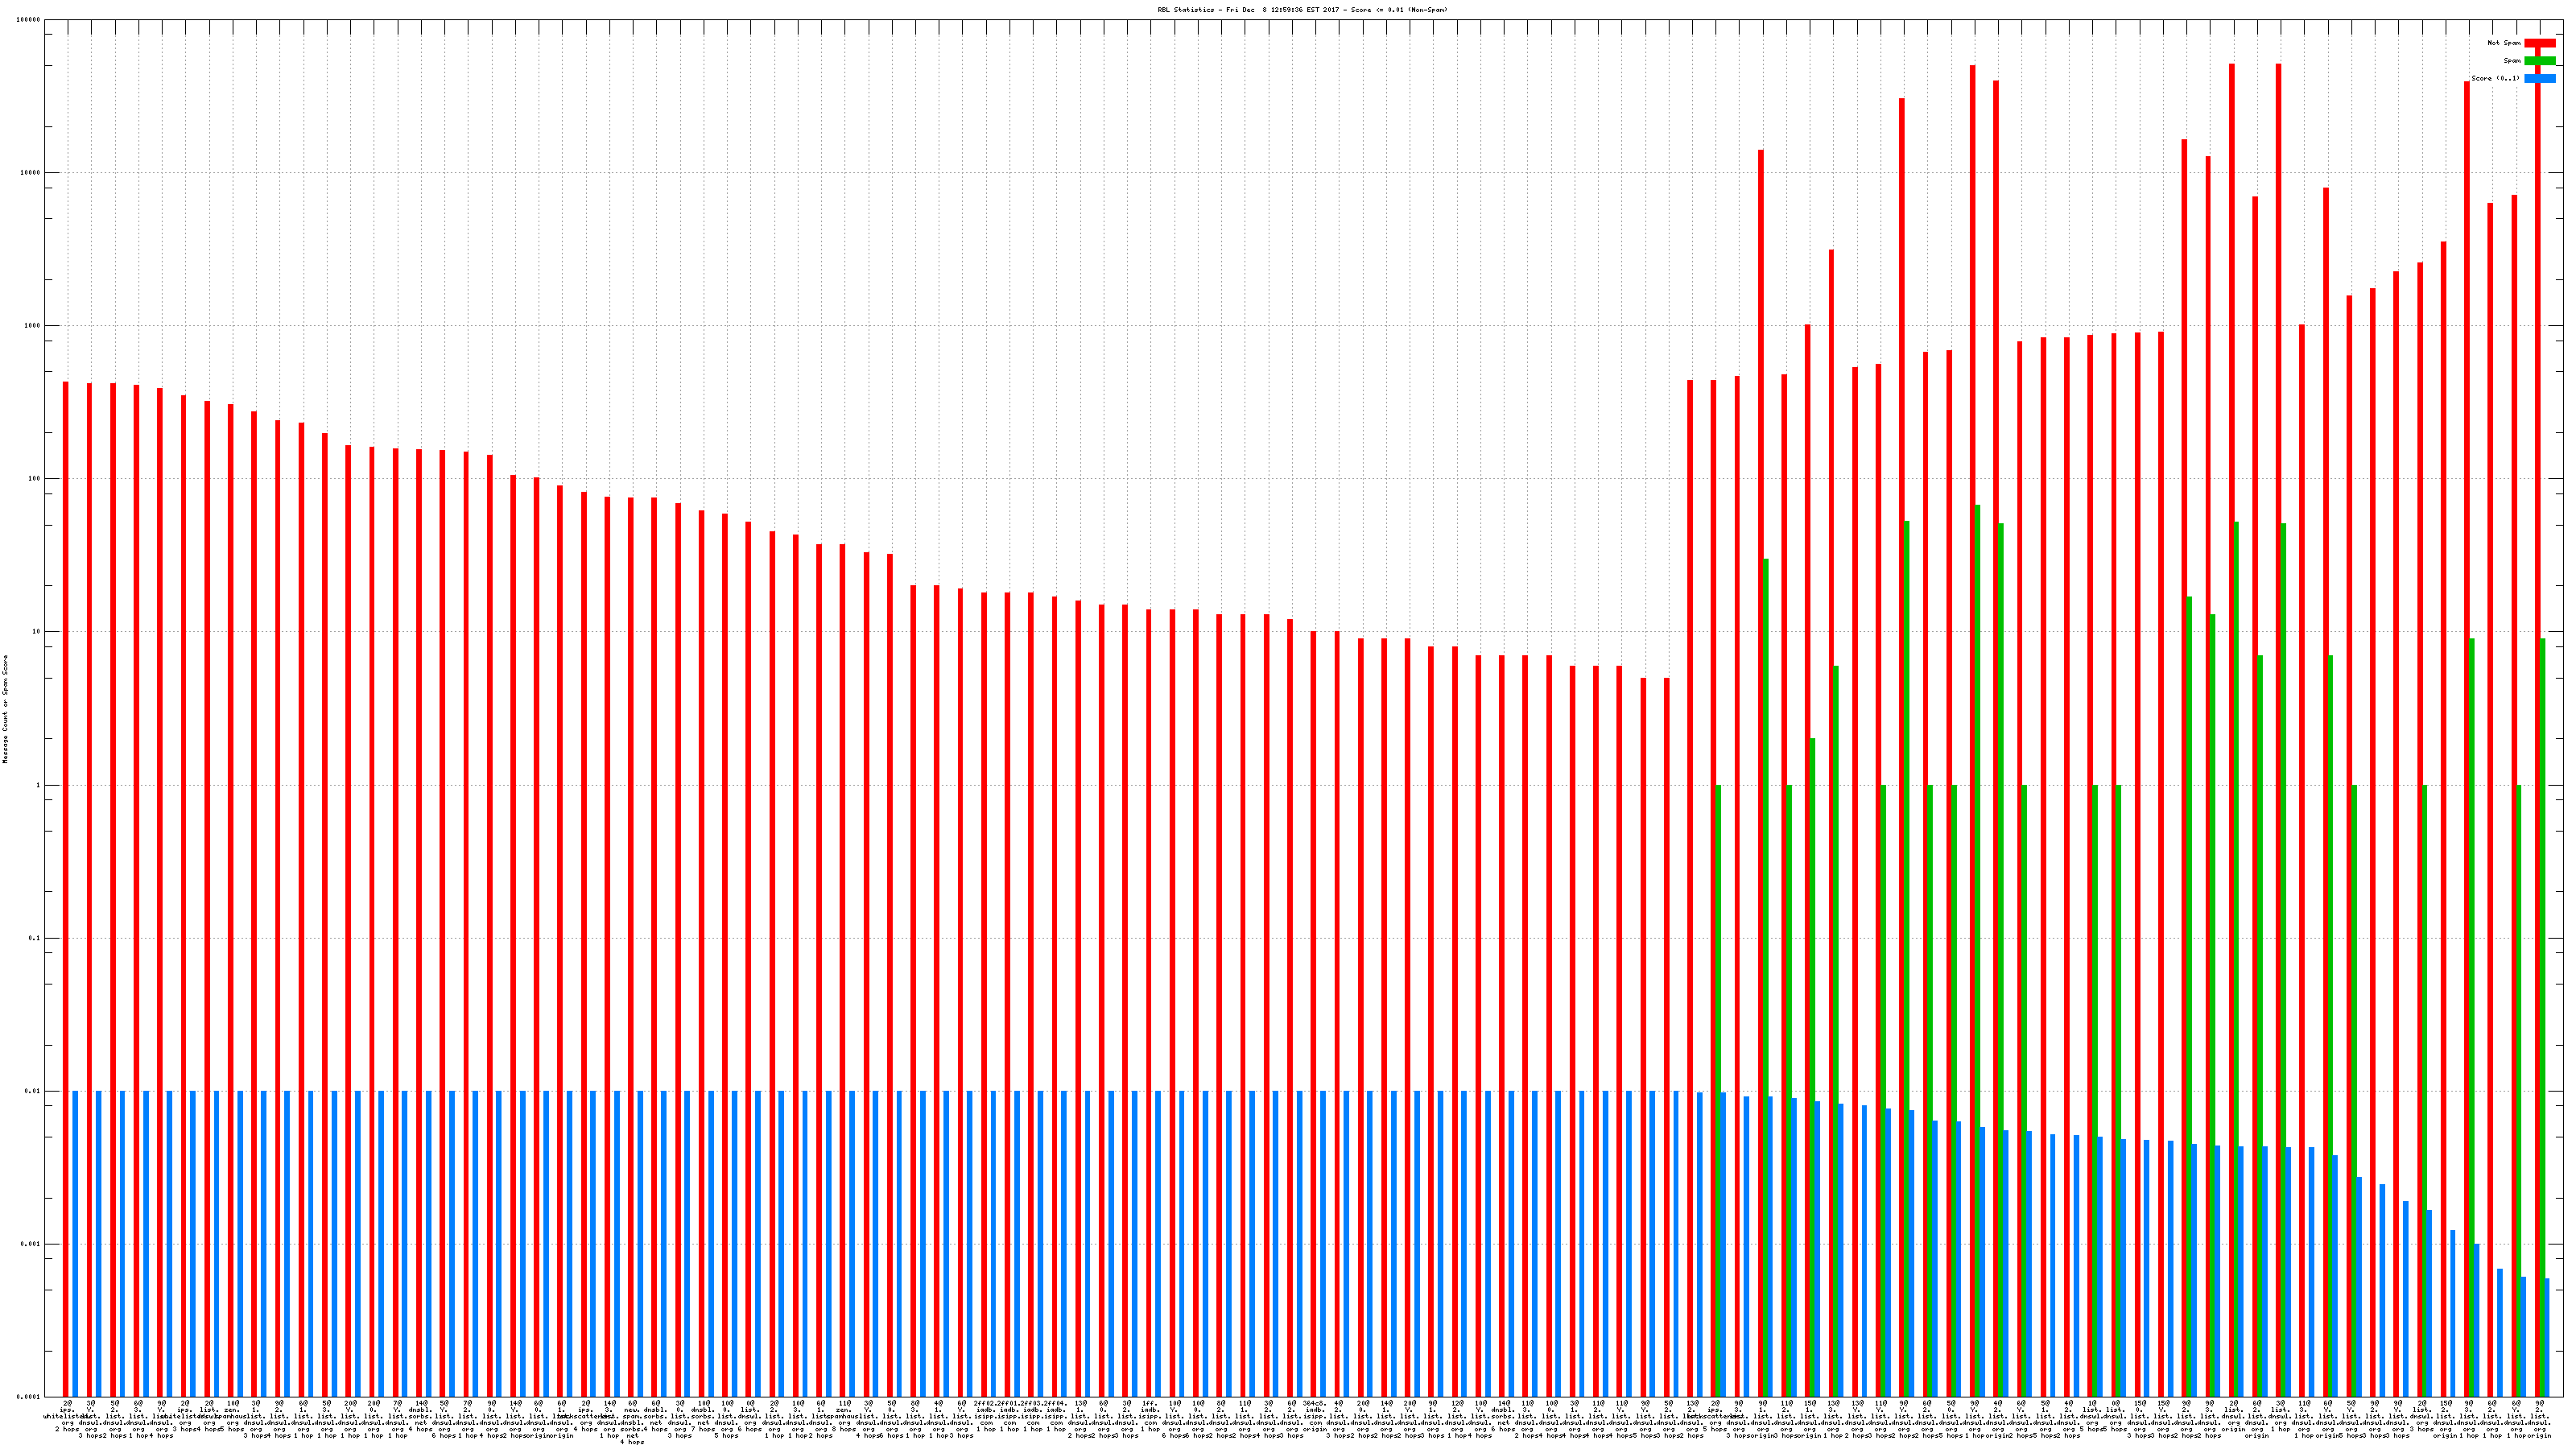Select the 'Score (0..1)' legend label text
This screenshot has height=1449, width=2576.
coord(2495,78)
